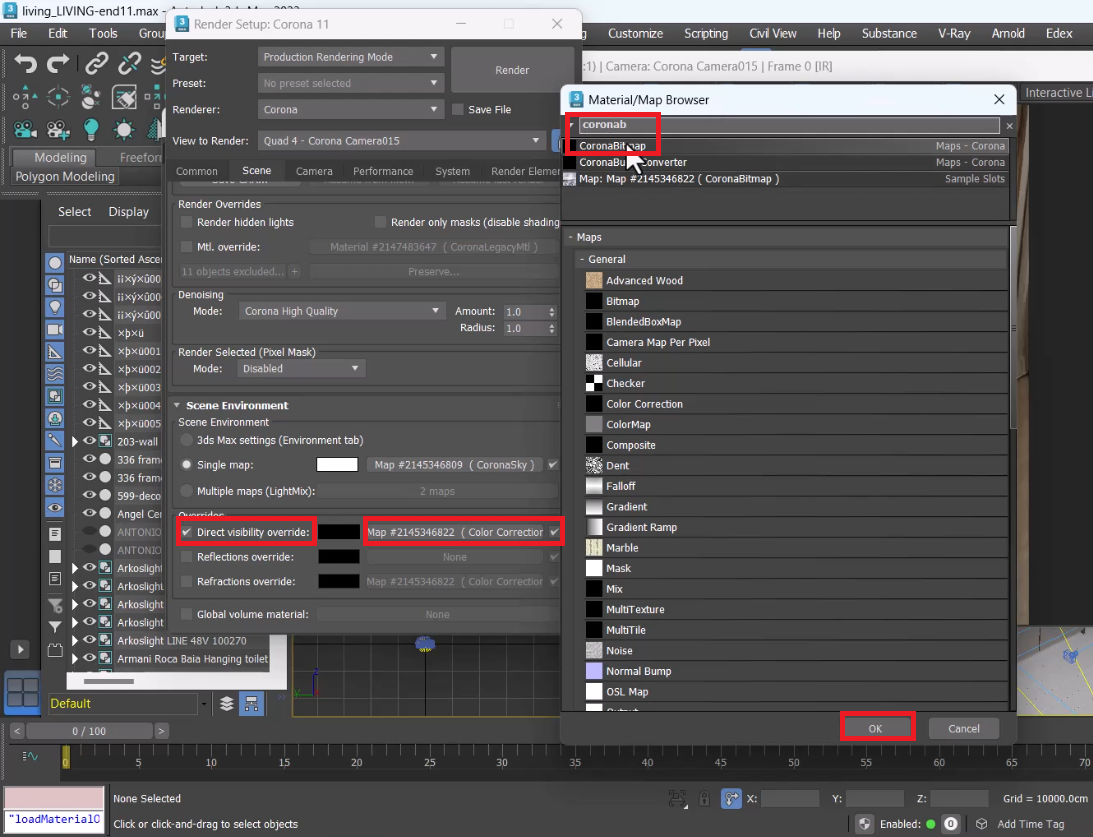Click the time slider 0 / 100
The image size is (1093, 837).
[x=89, y=731]
